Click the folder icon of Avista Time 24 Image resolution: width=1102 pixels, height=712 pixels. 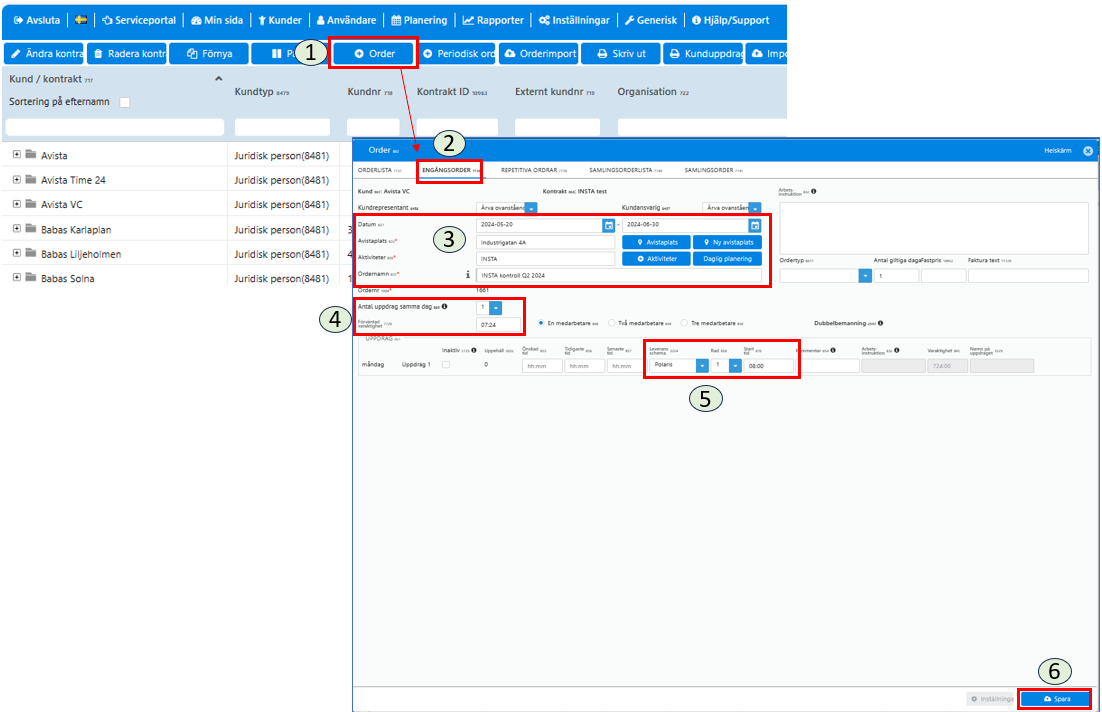(x=31, y=179)
